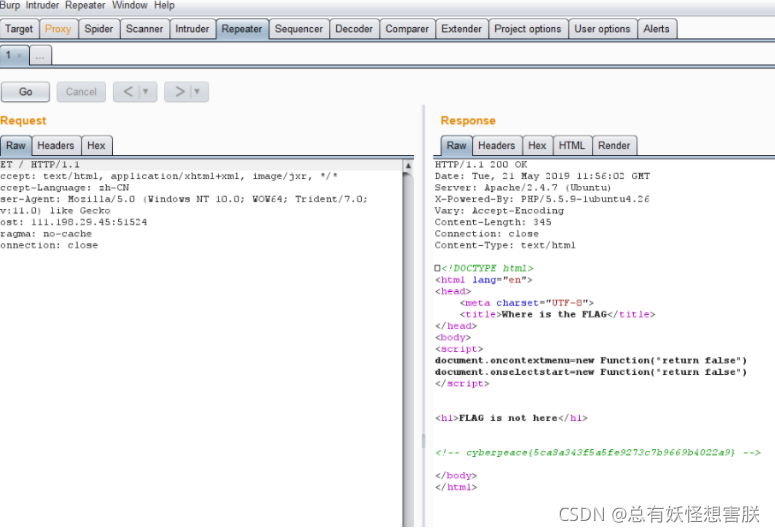Click the 'HTTP/1.1 200 OK' status line
The width and height of the screenshot is (775, 532).
(x=481, y=165)
